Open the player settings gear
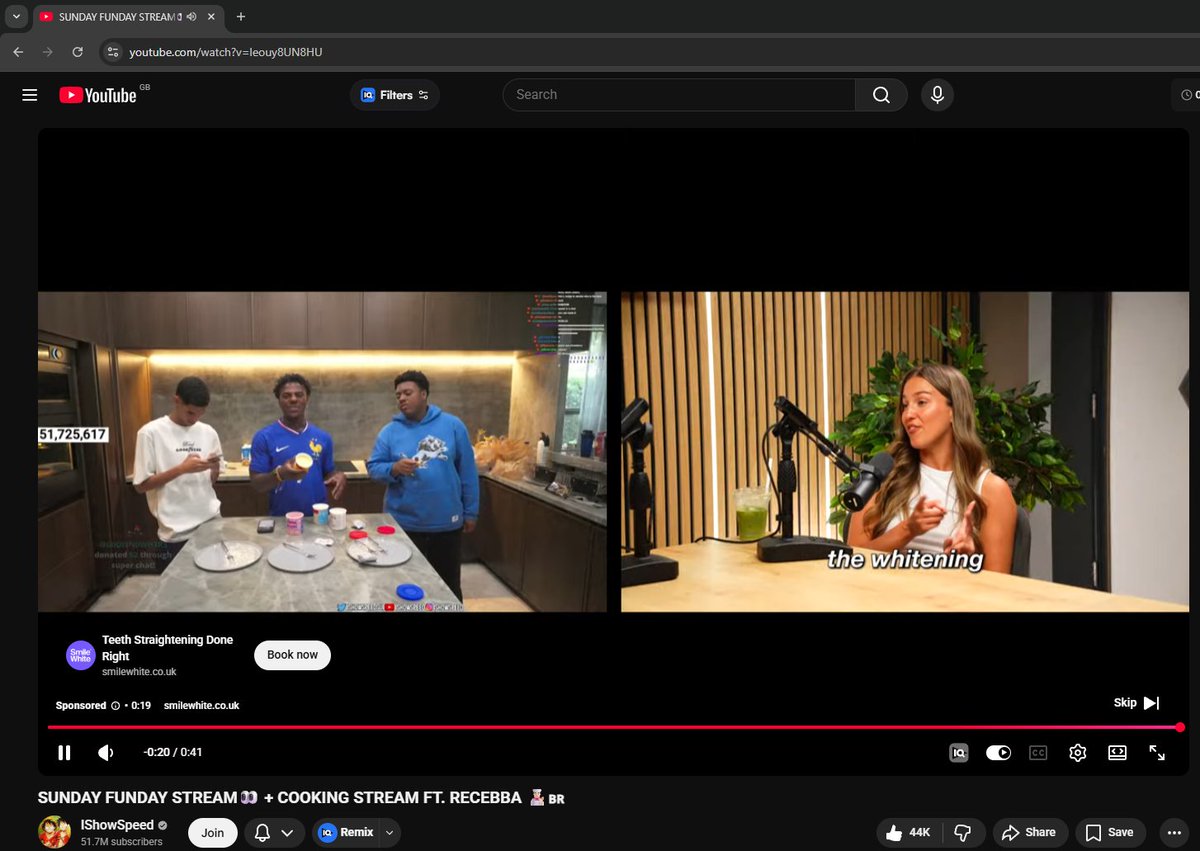1200x851 pixels. (x=1077, y=753)
